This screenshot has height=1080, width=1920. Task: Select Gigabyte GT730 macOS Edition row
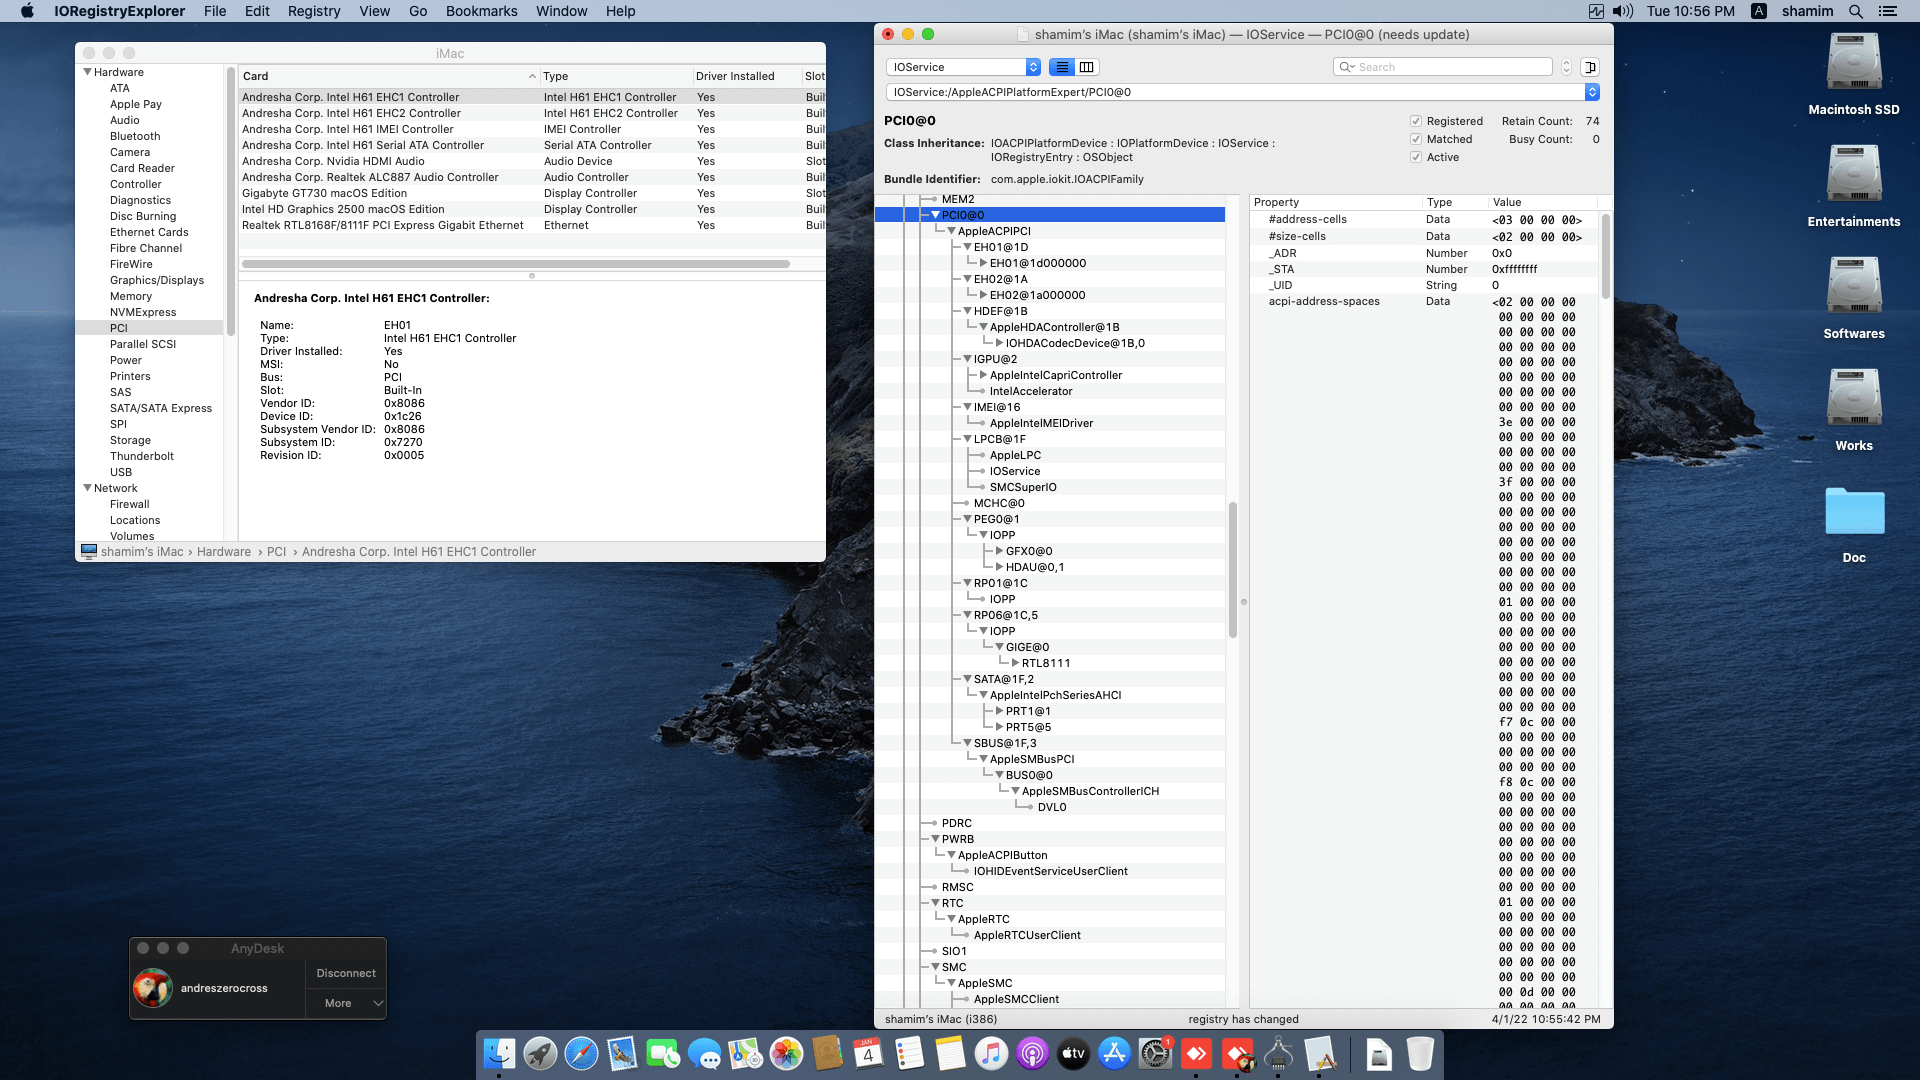click(531, 193)
